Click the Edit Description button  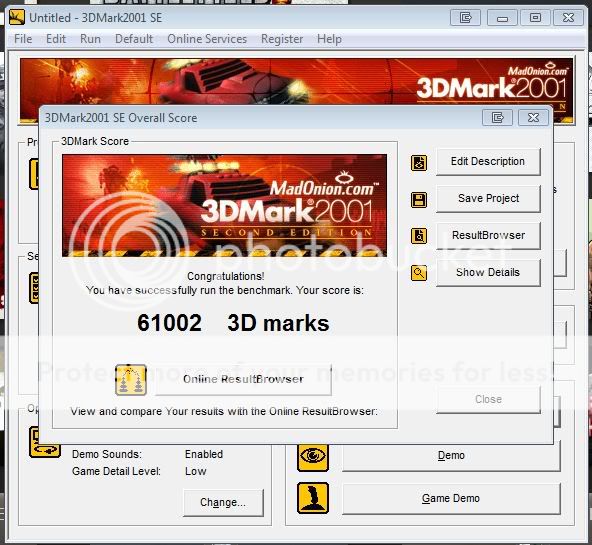488,162
